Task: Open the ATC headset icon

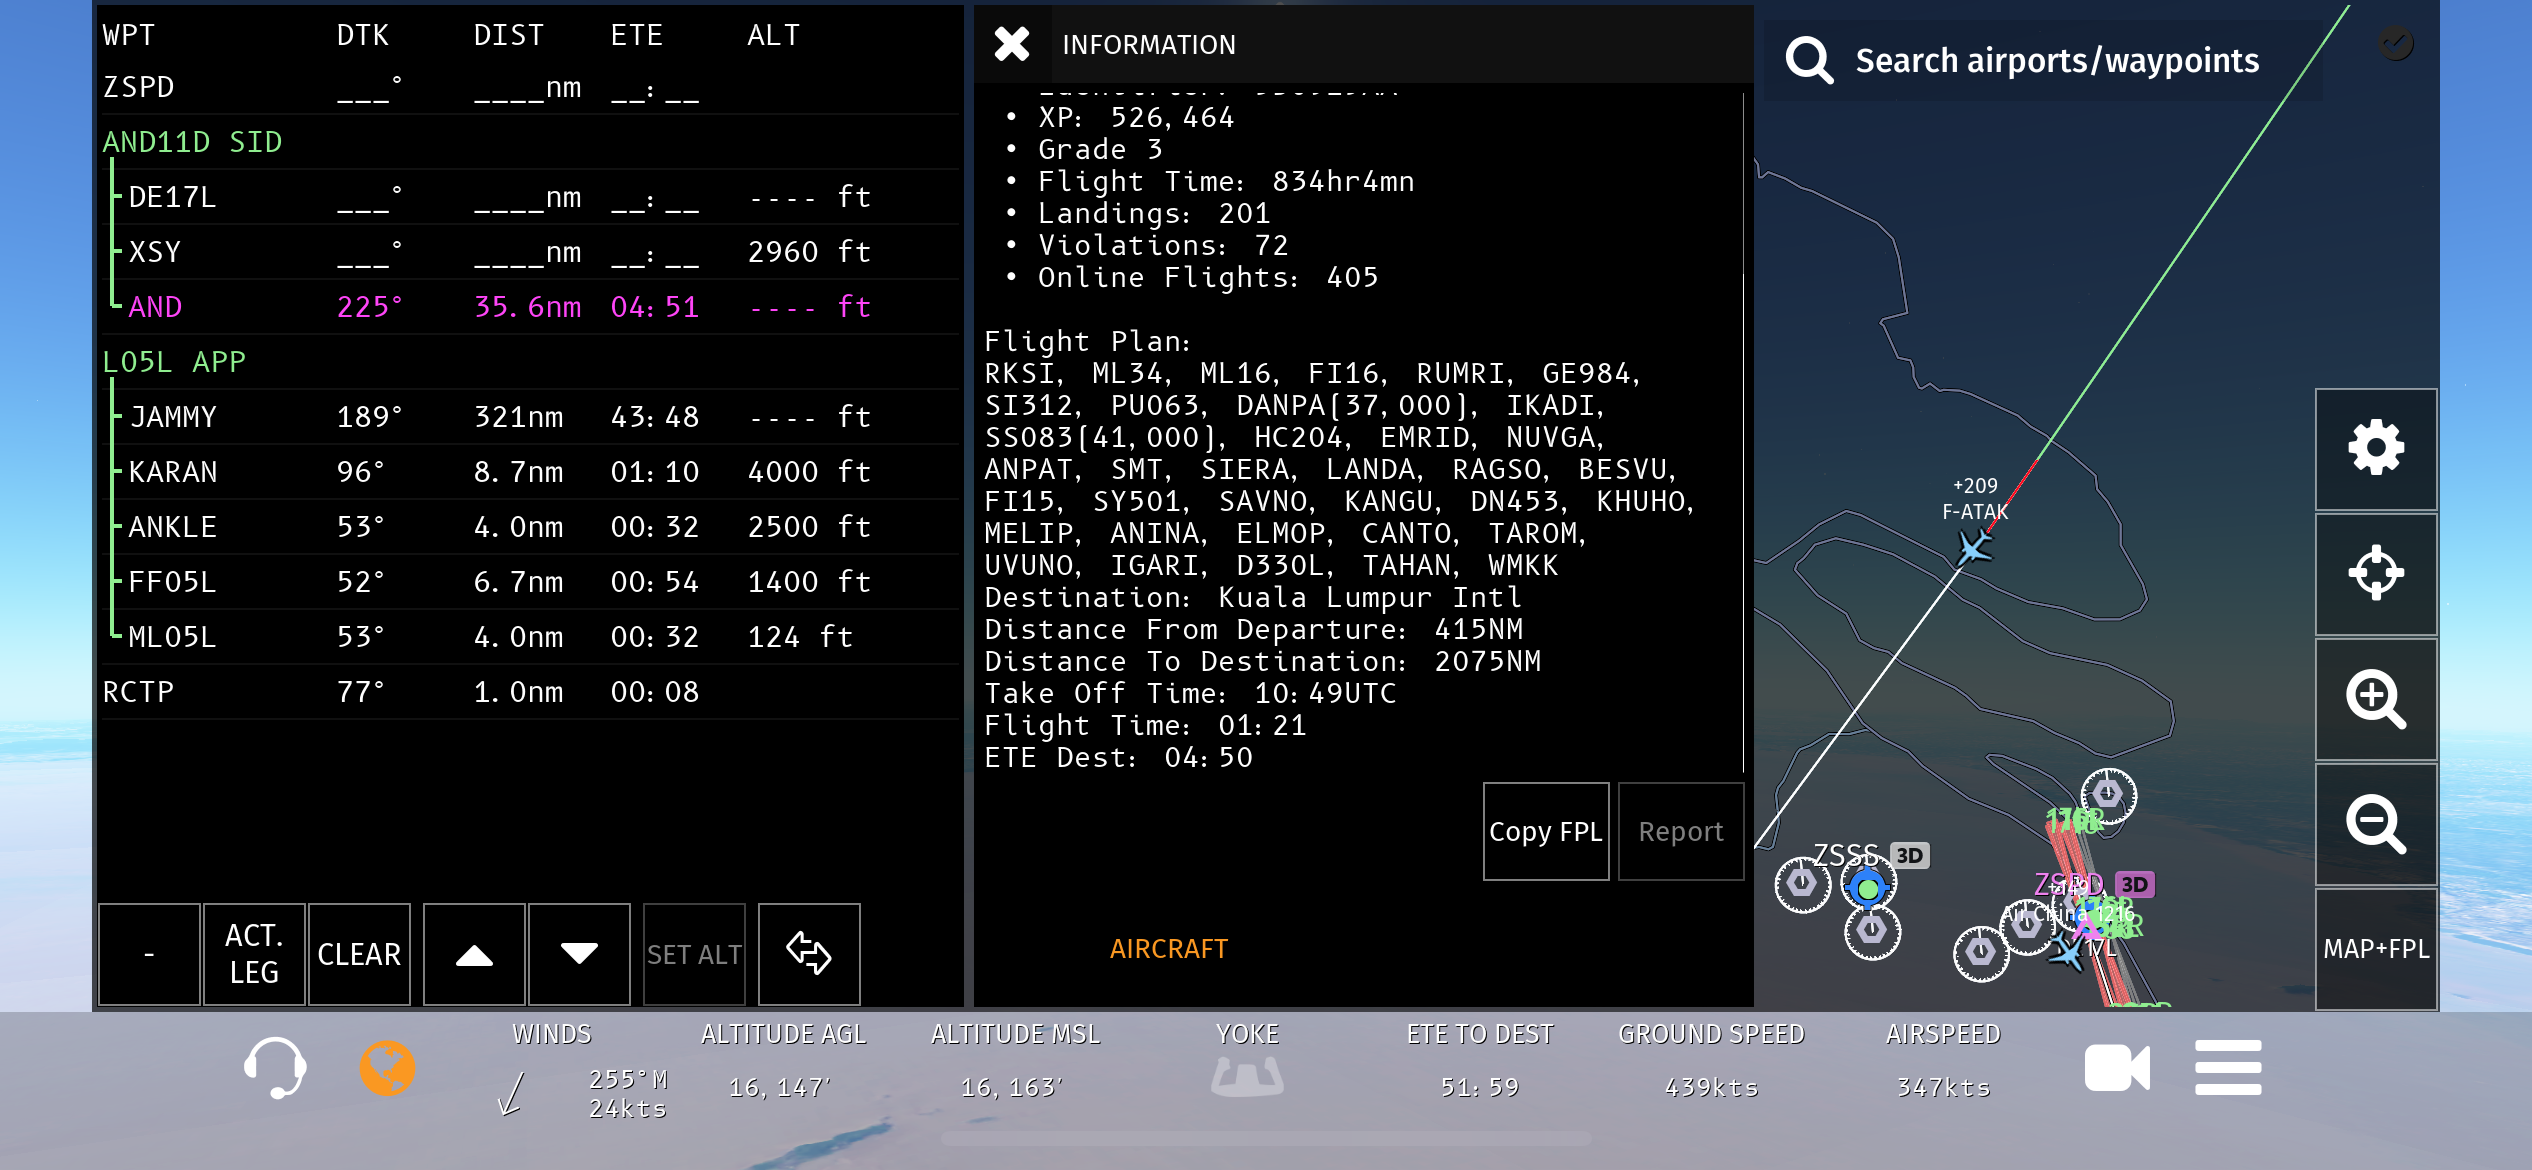Action: point(275,1068)
